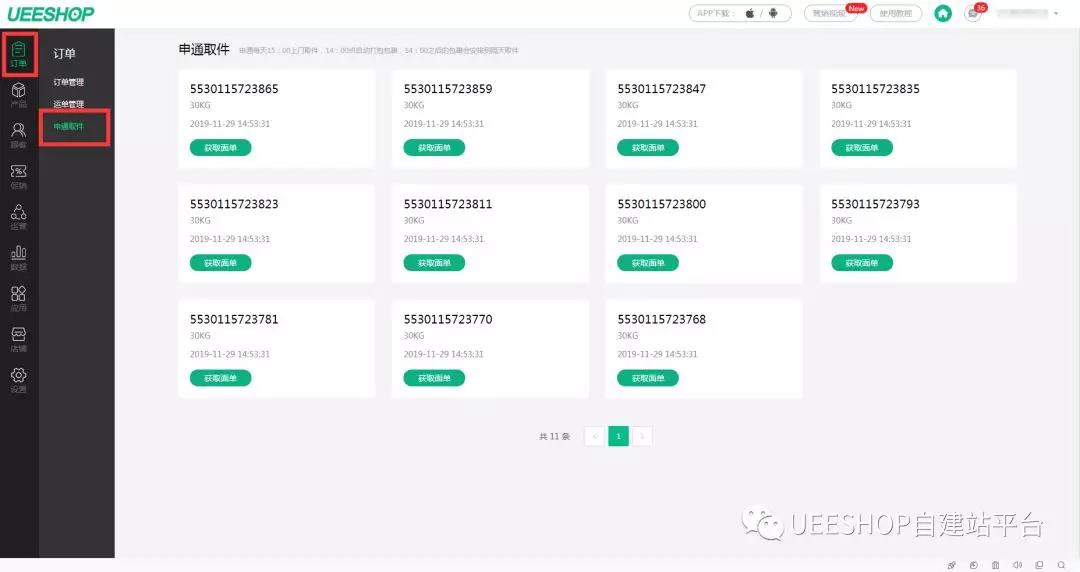Open the 店铺 storefront icon
The height and width of the screenshot is (572, 1080).
19,339
